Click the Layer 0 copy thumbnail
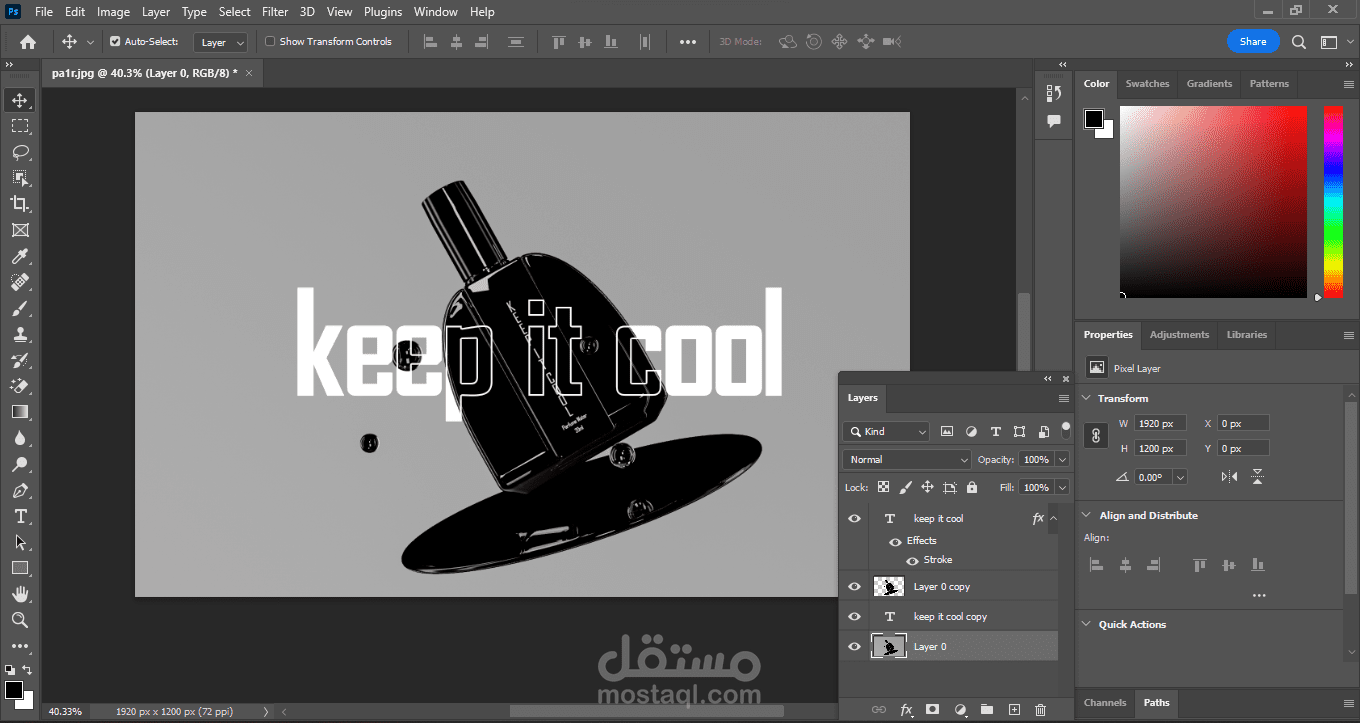1360x723 pixels. (888, 587)
